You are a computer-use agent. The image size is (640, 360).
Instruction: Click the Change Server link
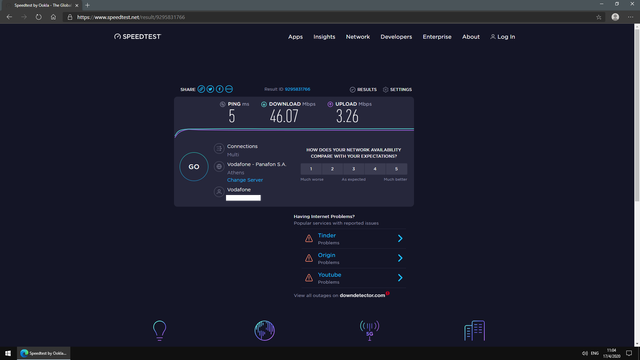(x=245, y=180)
